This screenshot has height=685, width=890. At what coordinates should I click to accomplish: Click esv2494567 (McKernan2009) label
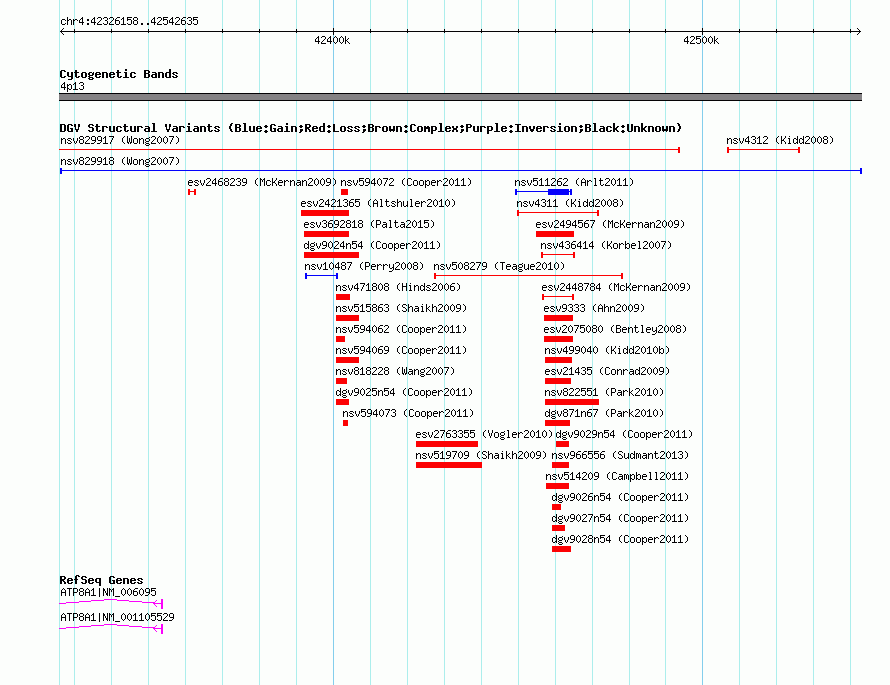[x=610, y=224]
